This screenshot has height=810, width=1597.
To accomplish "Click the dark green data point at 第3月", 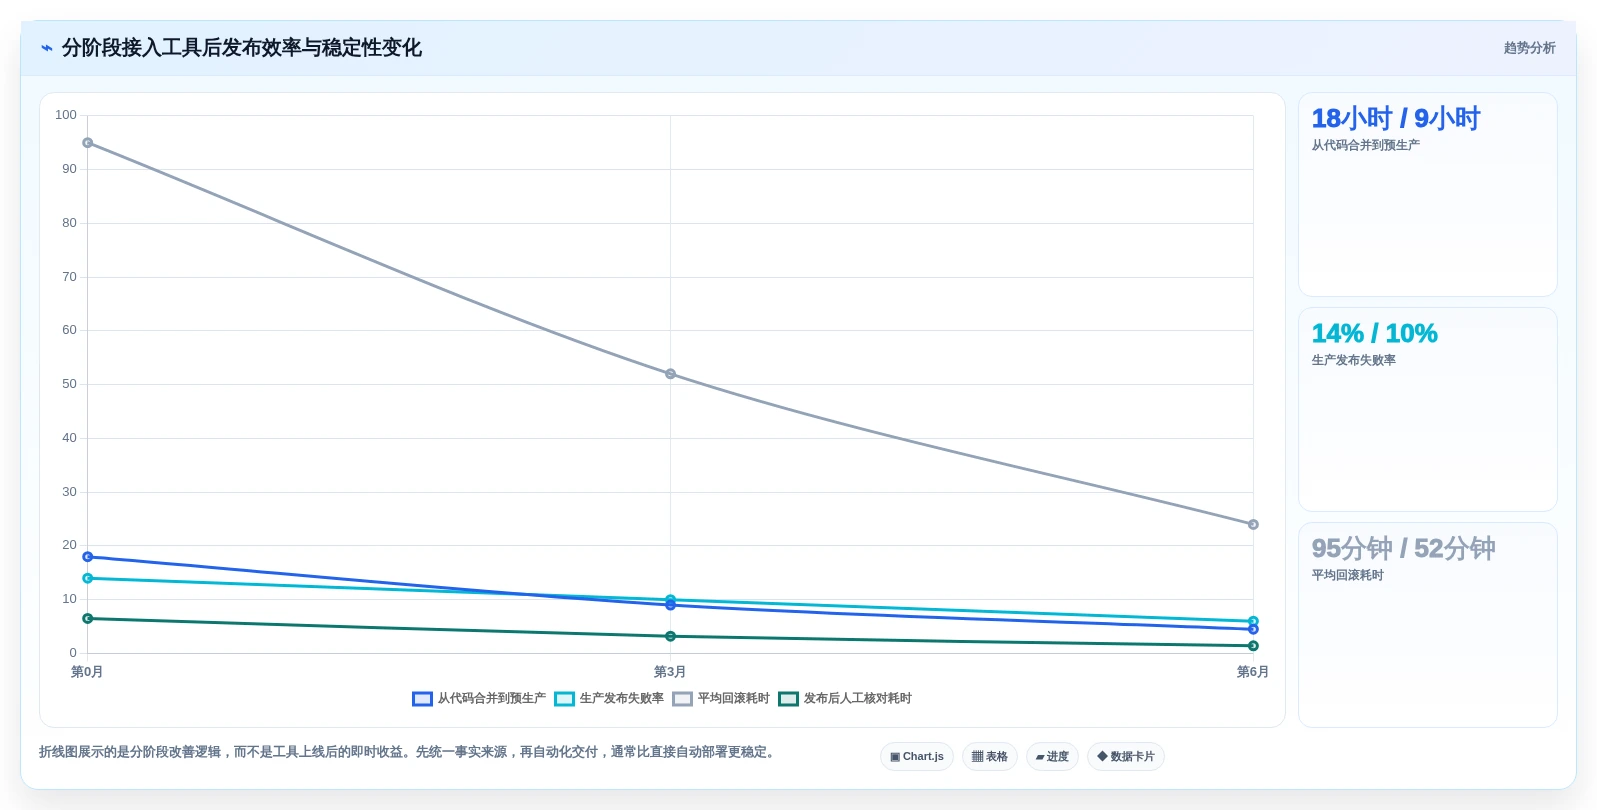I will tap(670, 636).
